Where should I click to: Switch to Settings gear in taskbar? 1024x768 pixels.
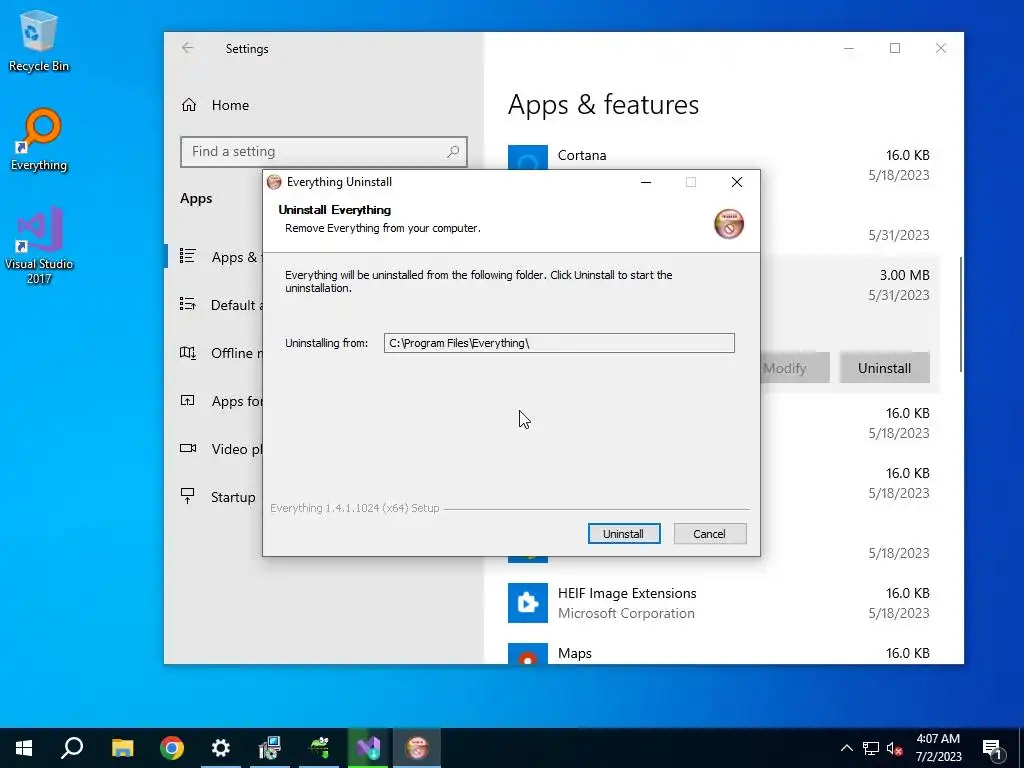click(x=221, y=748)
